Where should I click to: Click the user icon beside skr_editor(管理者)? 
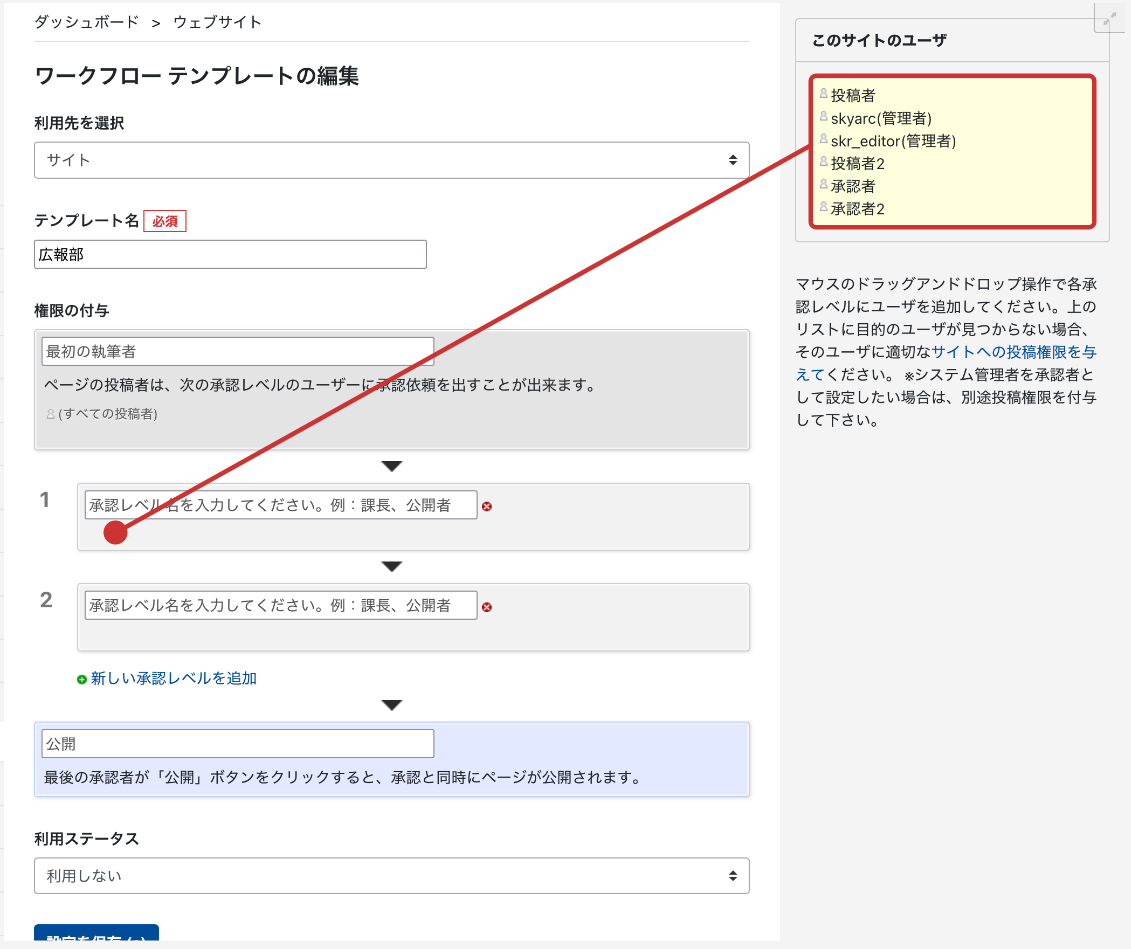pyautogui.click(x=824, y=140)
